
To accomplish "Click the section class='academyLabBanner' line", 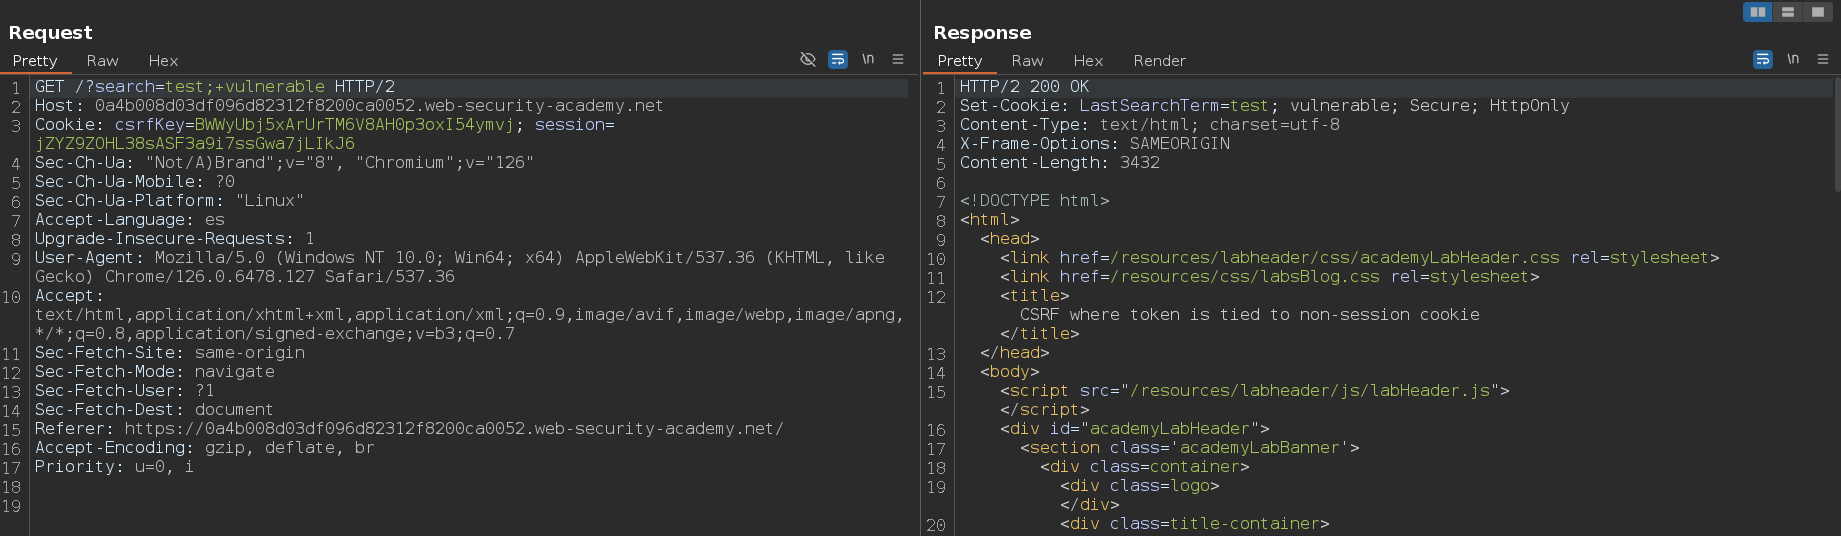I will click(1190, 448).
